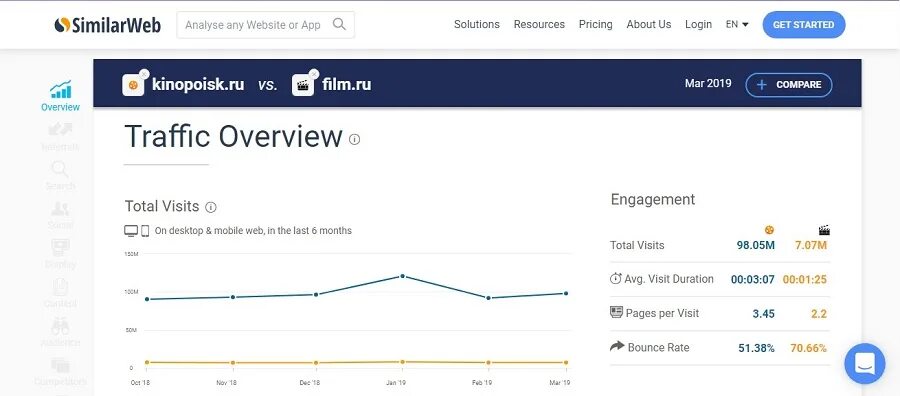Click the 7.07M total visits value

point(810,246)
